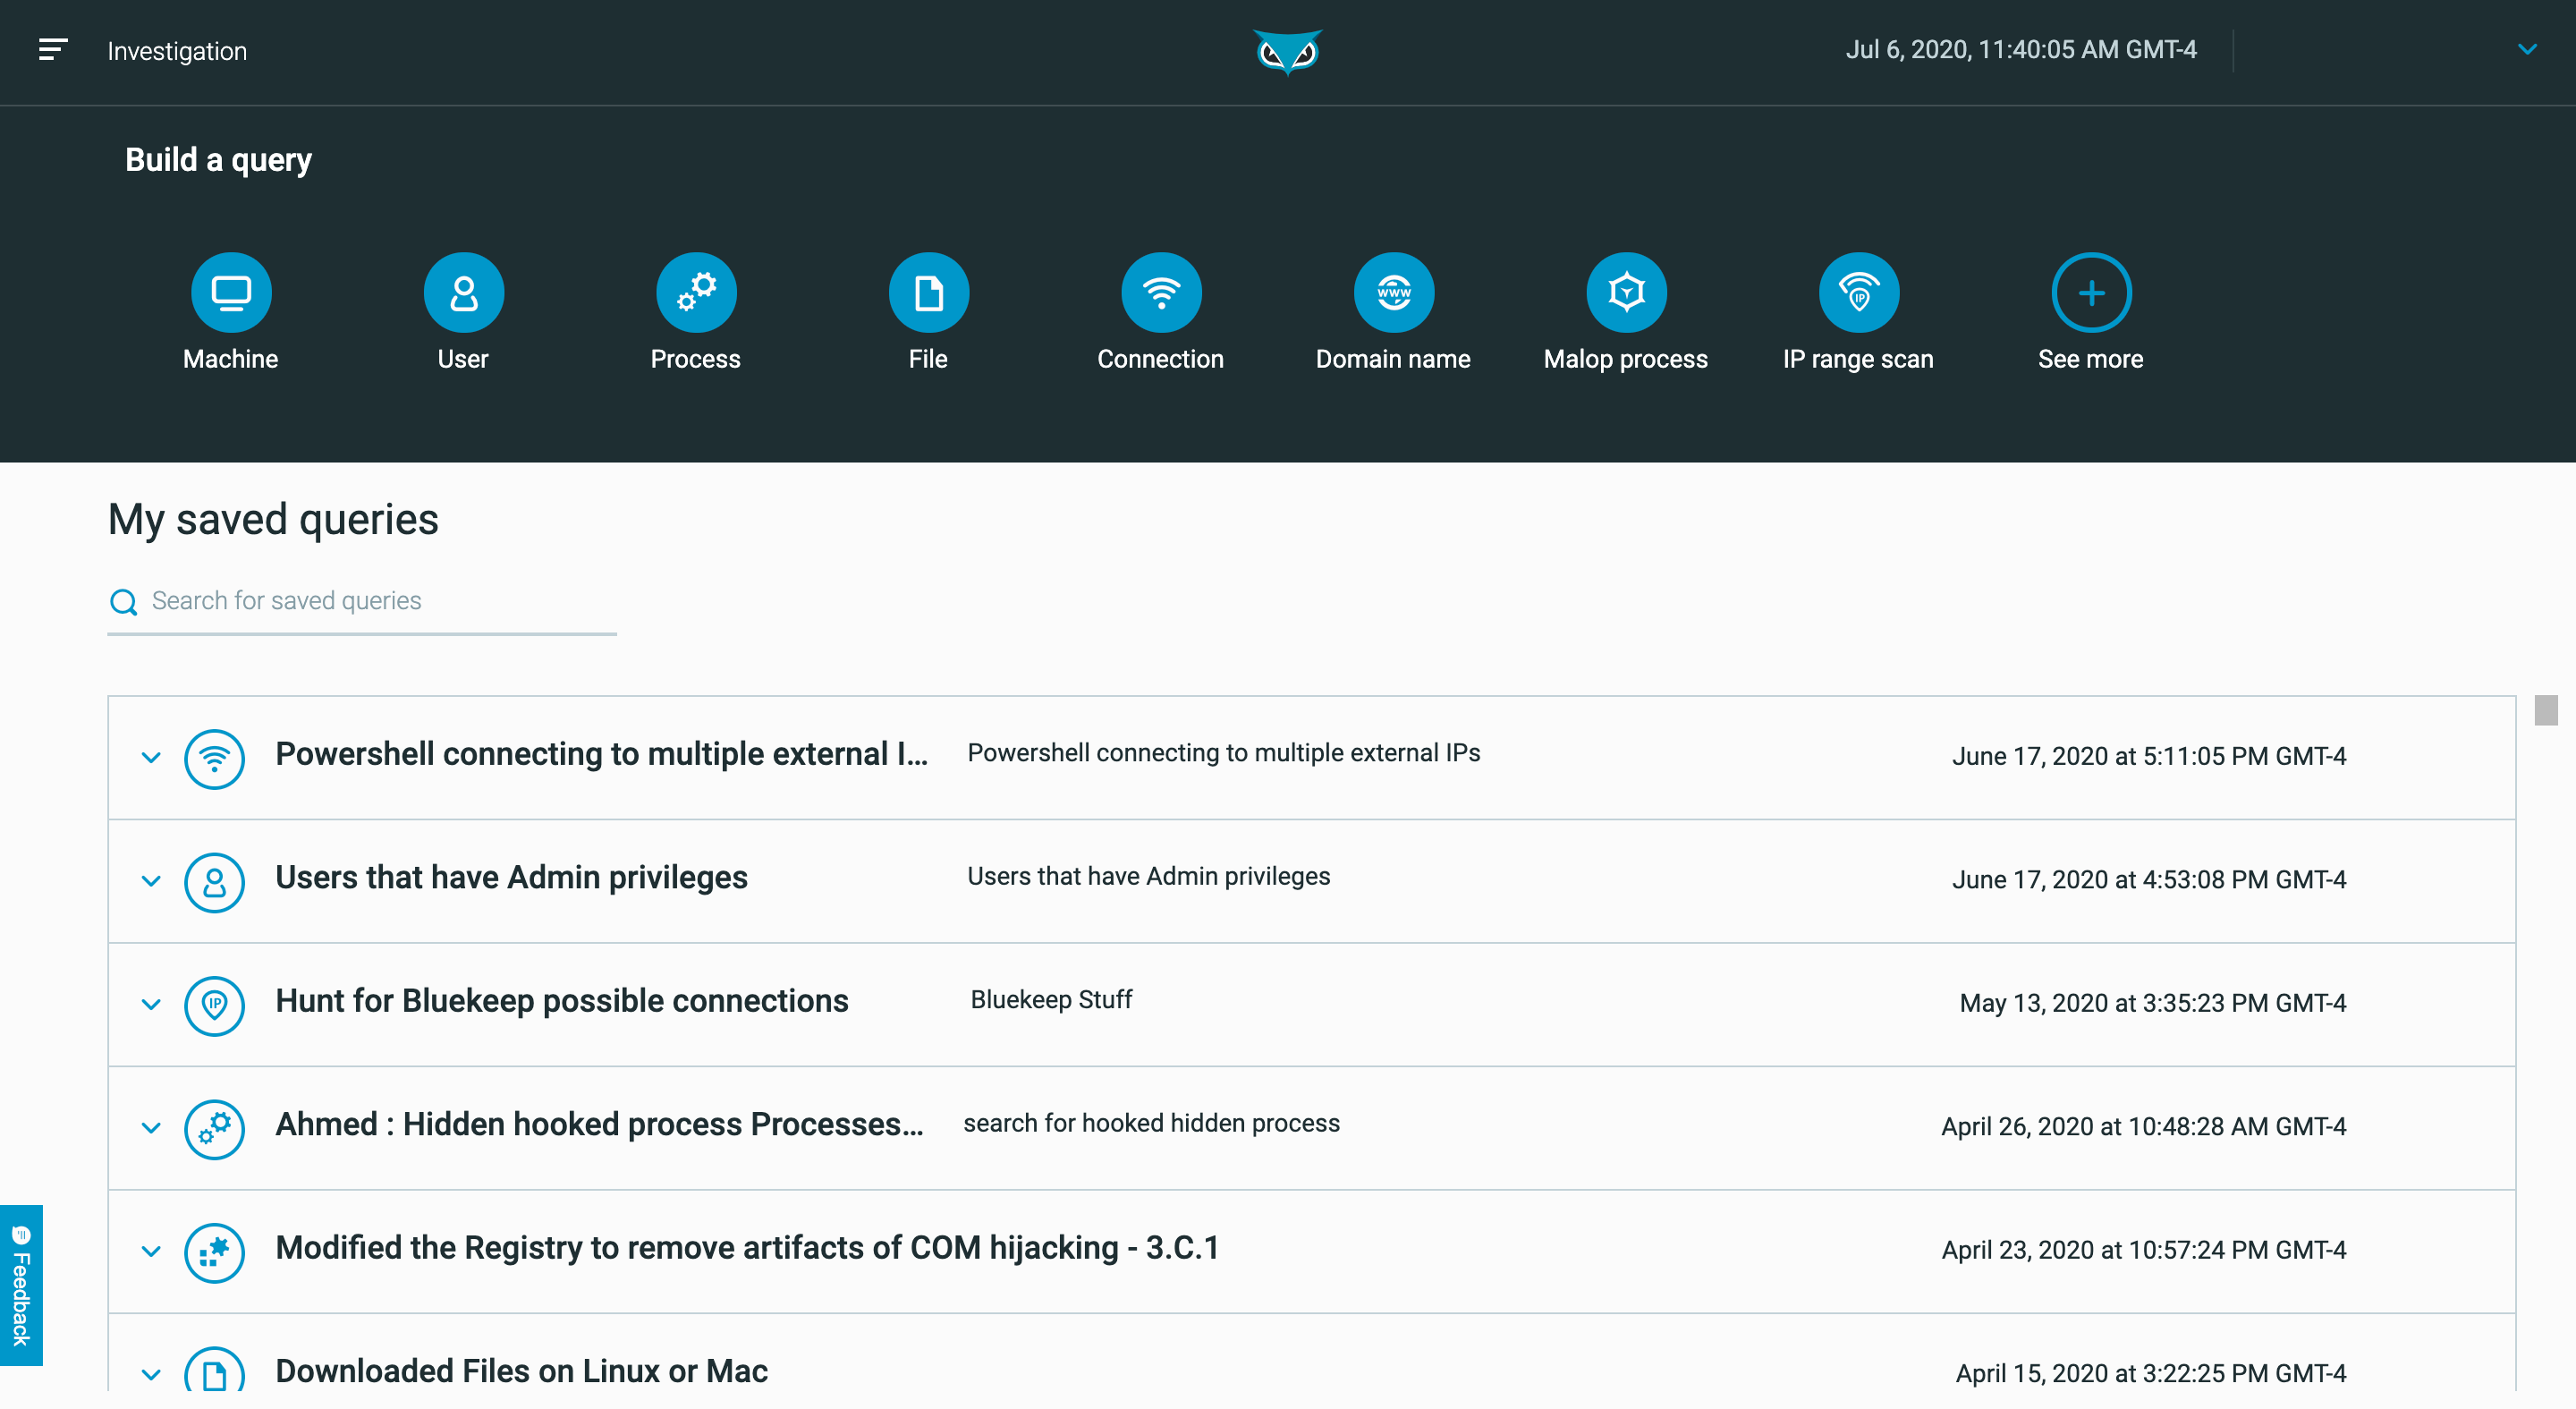The height and width of the screenshot is (1409, 2576).
Task: Build a query from the IP range scan icon
Action: pos(1858,292)
